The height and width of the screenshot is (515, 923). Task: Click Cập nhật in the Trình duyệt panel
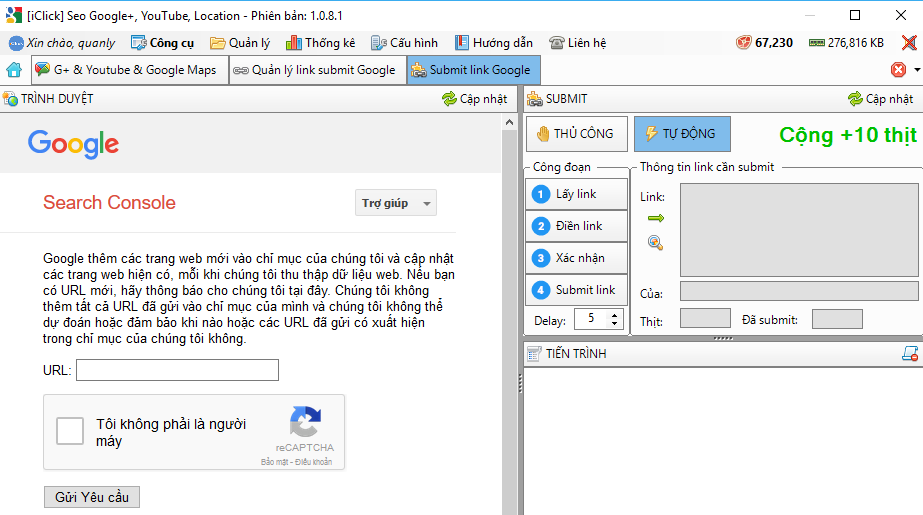(x=474, y=99)
